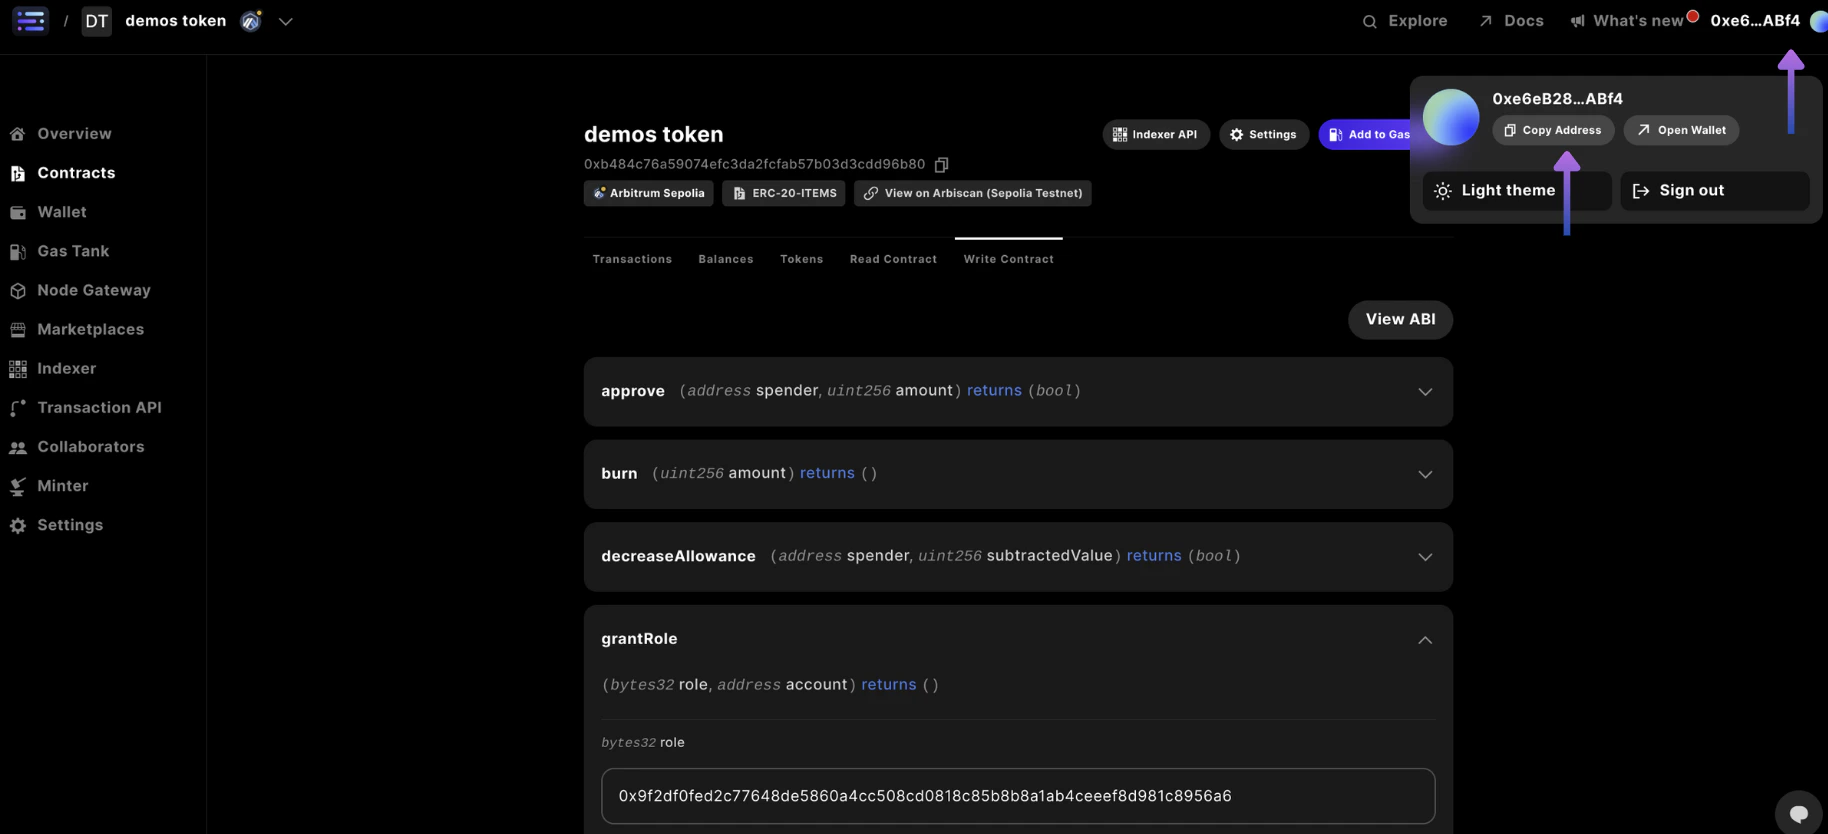Click Open Wallet in the wallet popup
This screenshot has width=1828, height=834.
coord(1681,130)
